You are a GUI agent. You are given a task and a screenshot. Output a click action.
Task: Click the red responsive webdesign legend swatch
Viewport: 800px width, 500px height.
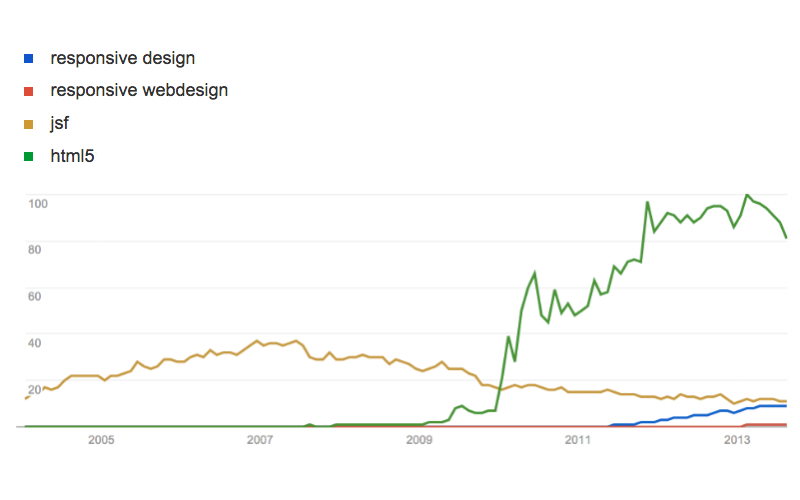[29, 91]
